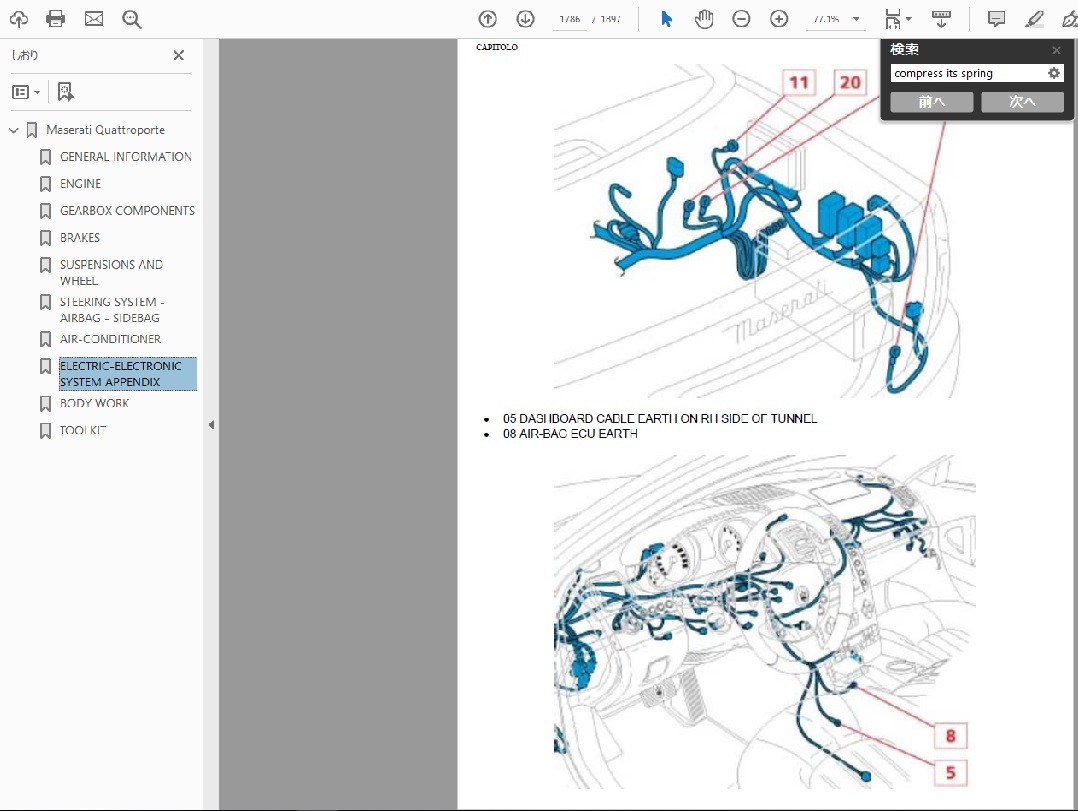Open bookmark panel options menu
This screenshot has width=1078, height=811.
(x=26, y=92)
